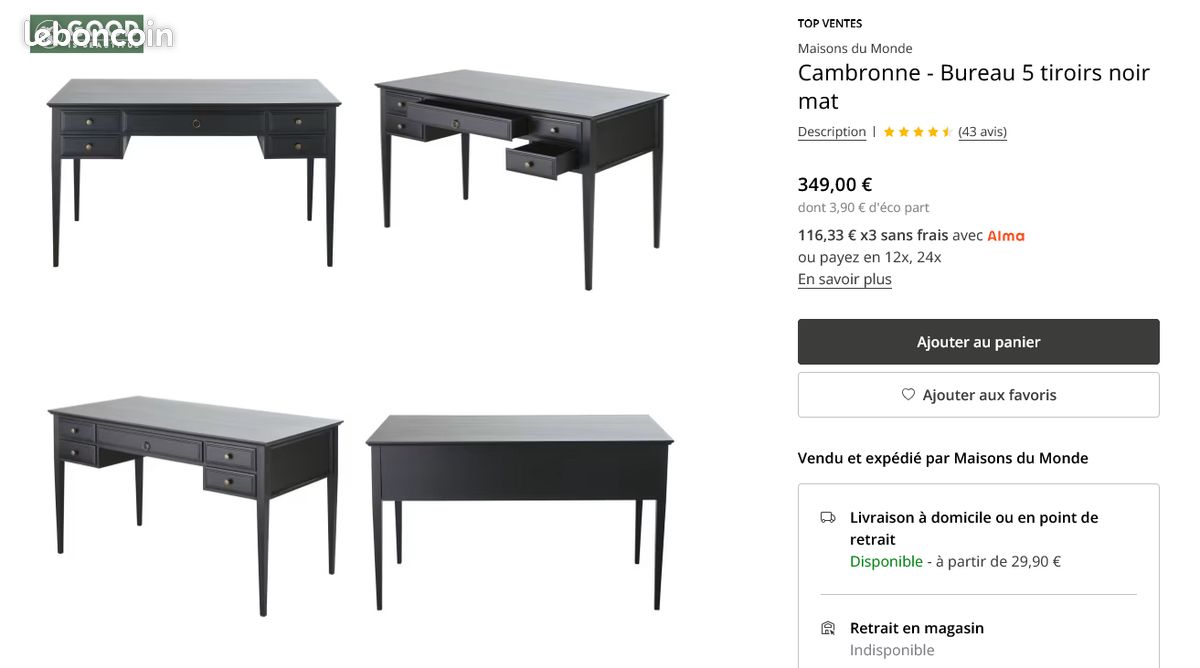The height and width of the screenshot is (668, 1200).
Task: Select the Retrait en magasin option
Action: [917, 629]
